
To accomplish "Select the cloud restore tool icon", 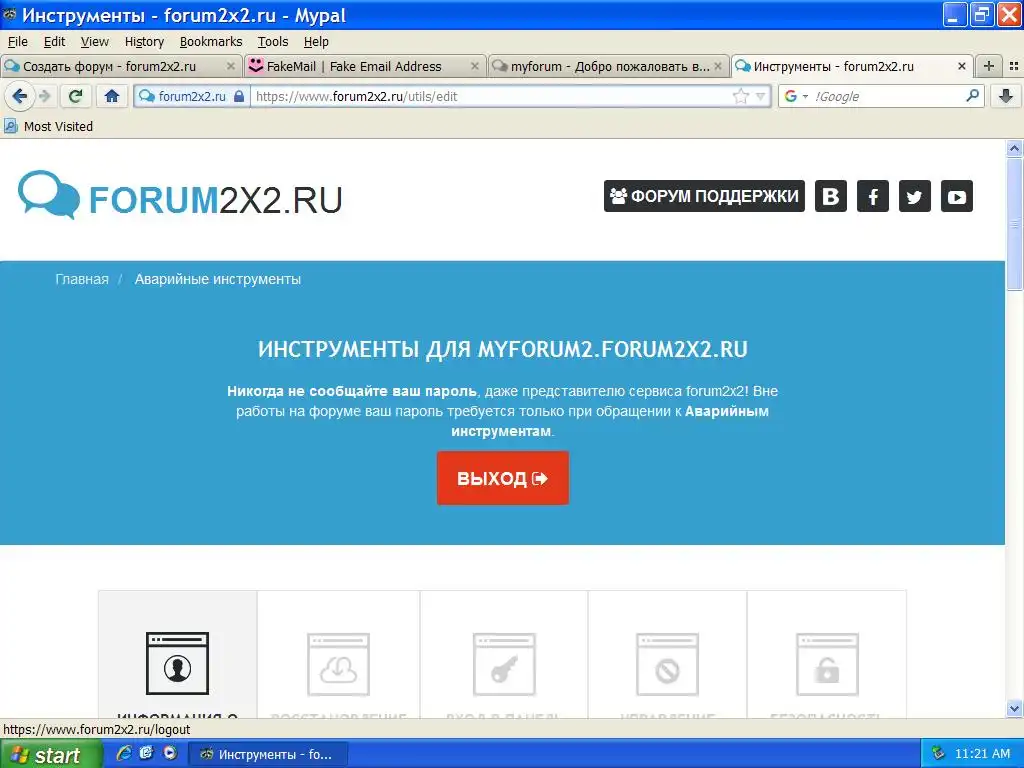I will click(x=338, y=664).
